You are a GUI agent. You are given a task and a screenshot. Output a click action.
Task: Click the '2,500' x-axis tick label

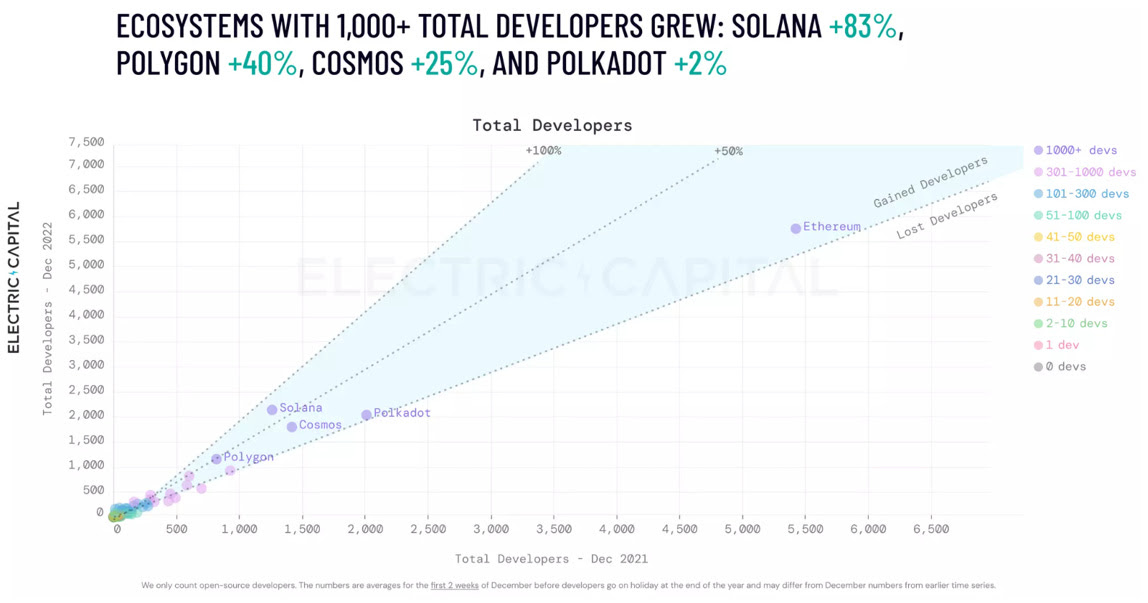428,529
